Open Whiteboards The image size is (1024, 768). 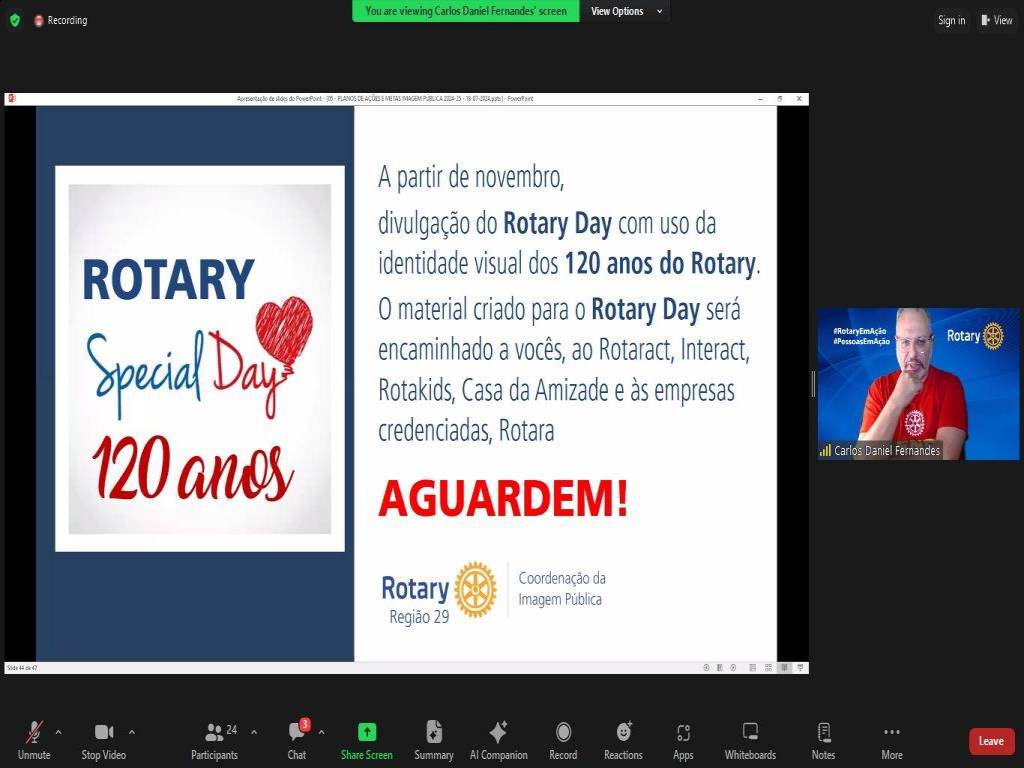pyautogui.click(x=750, y=740)
